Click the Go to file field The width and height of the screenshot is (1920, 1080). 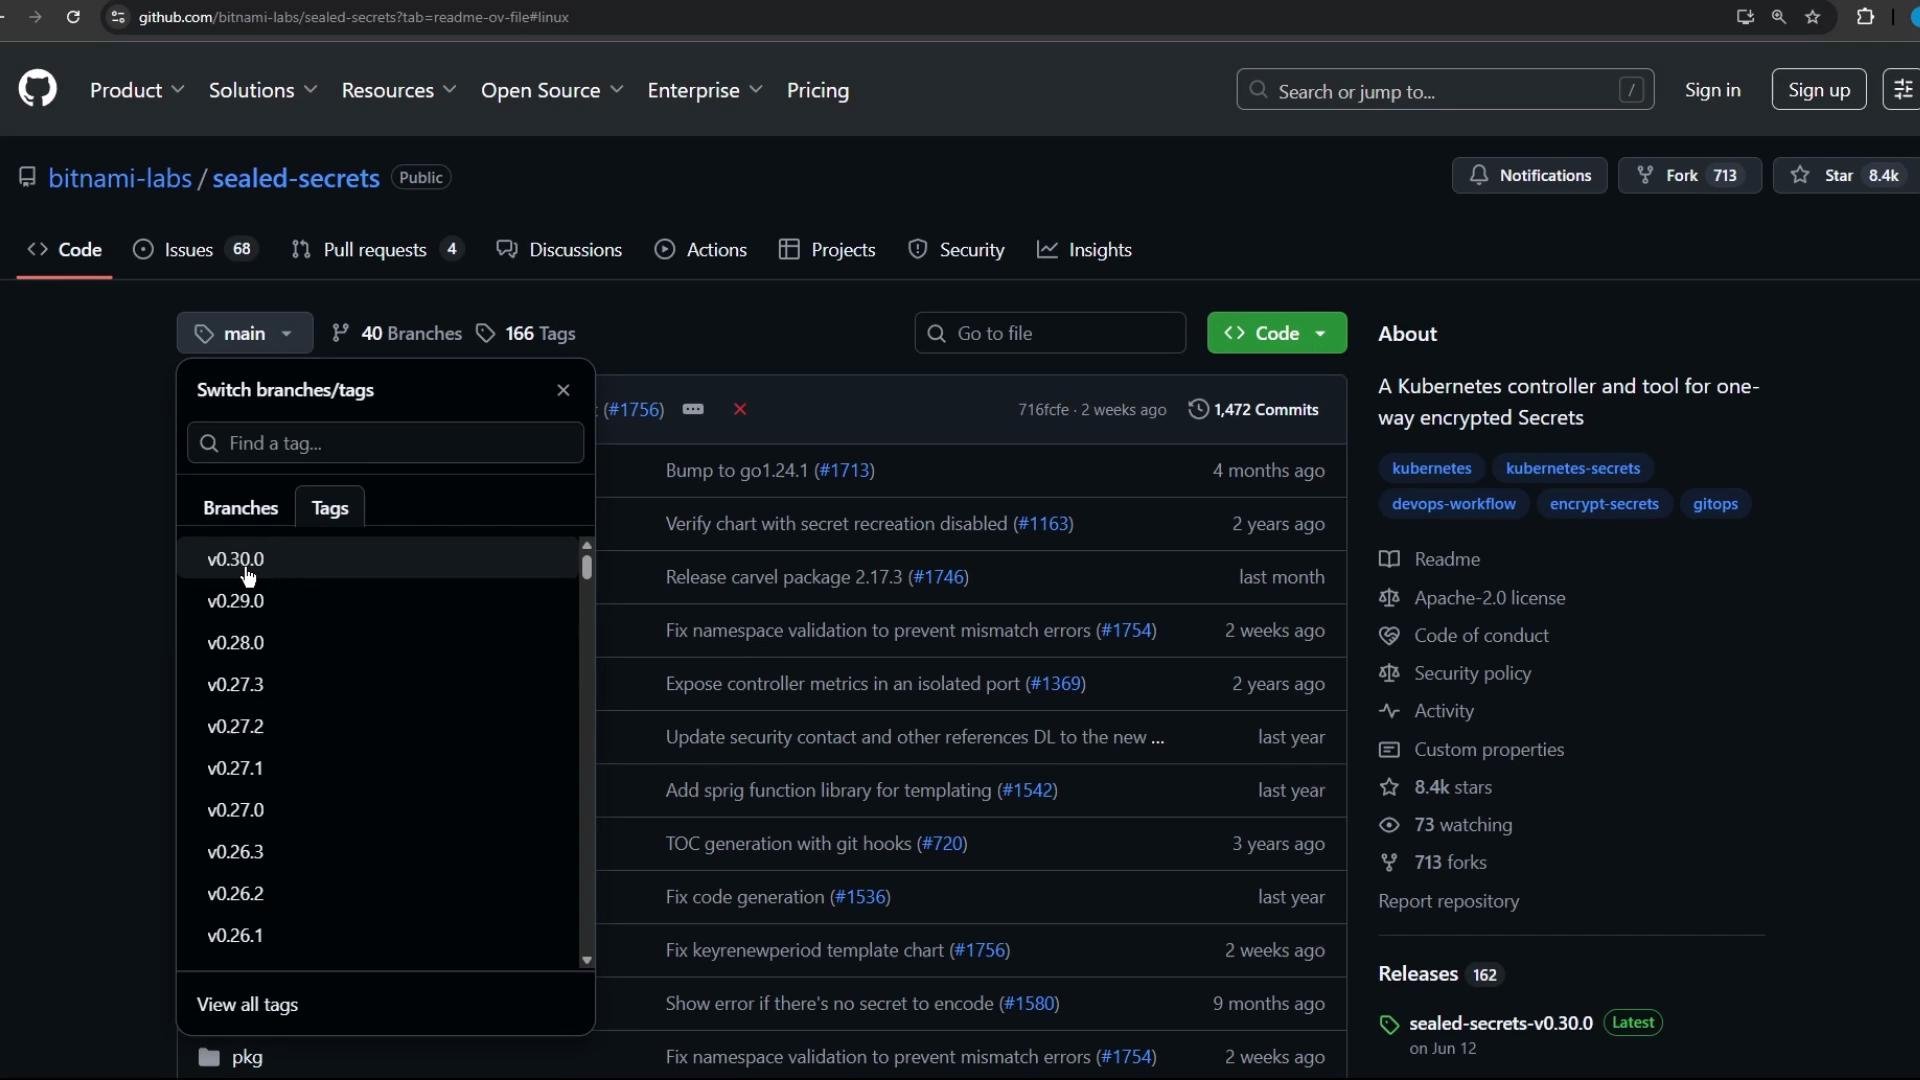1050,334
